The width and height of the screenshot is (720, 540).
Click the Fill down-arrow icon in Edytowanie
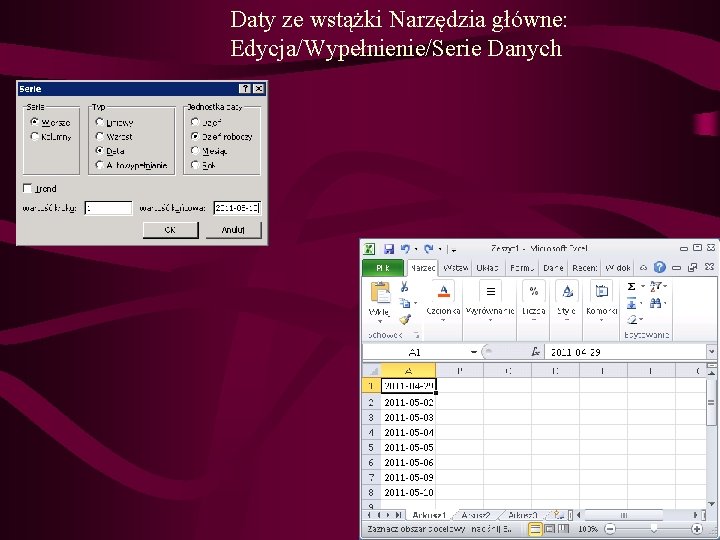click(631, 303)
